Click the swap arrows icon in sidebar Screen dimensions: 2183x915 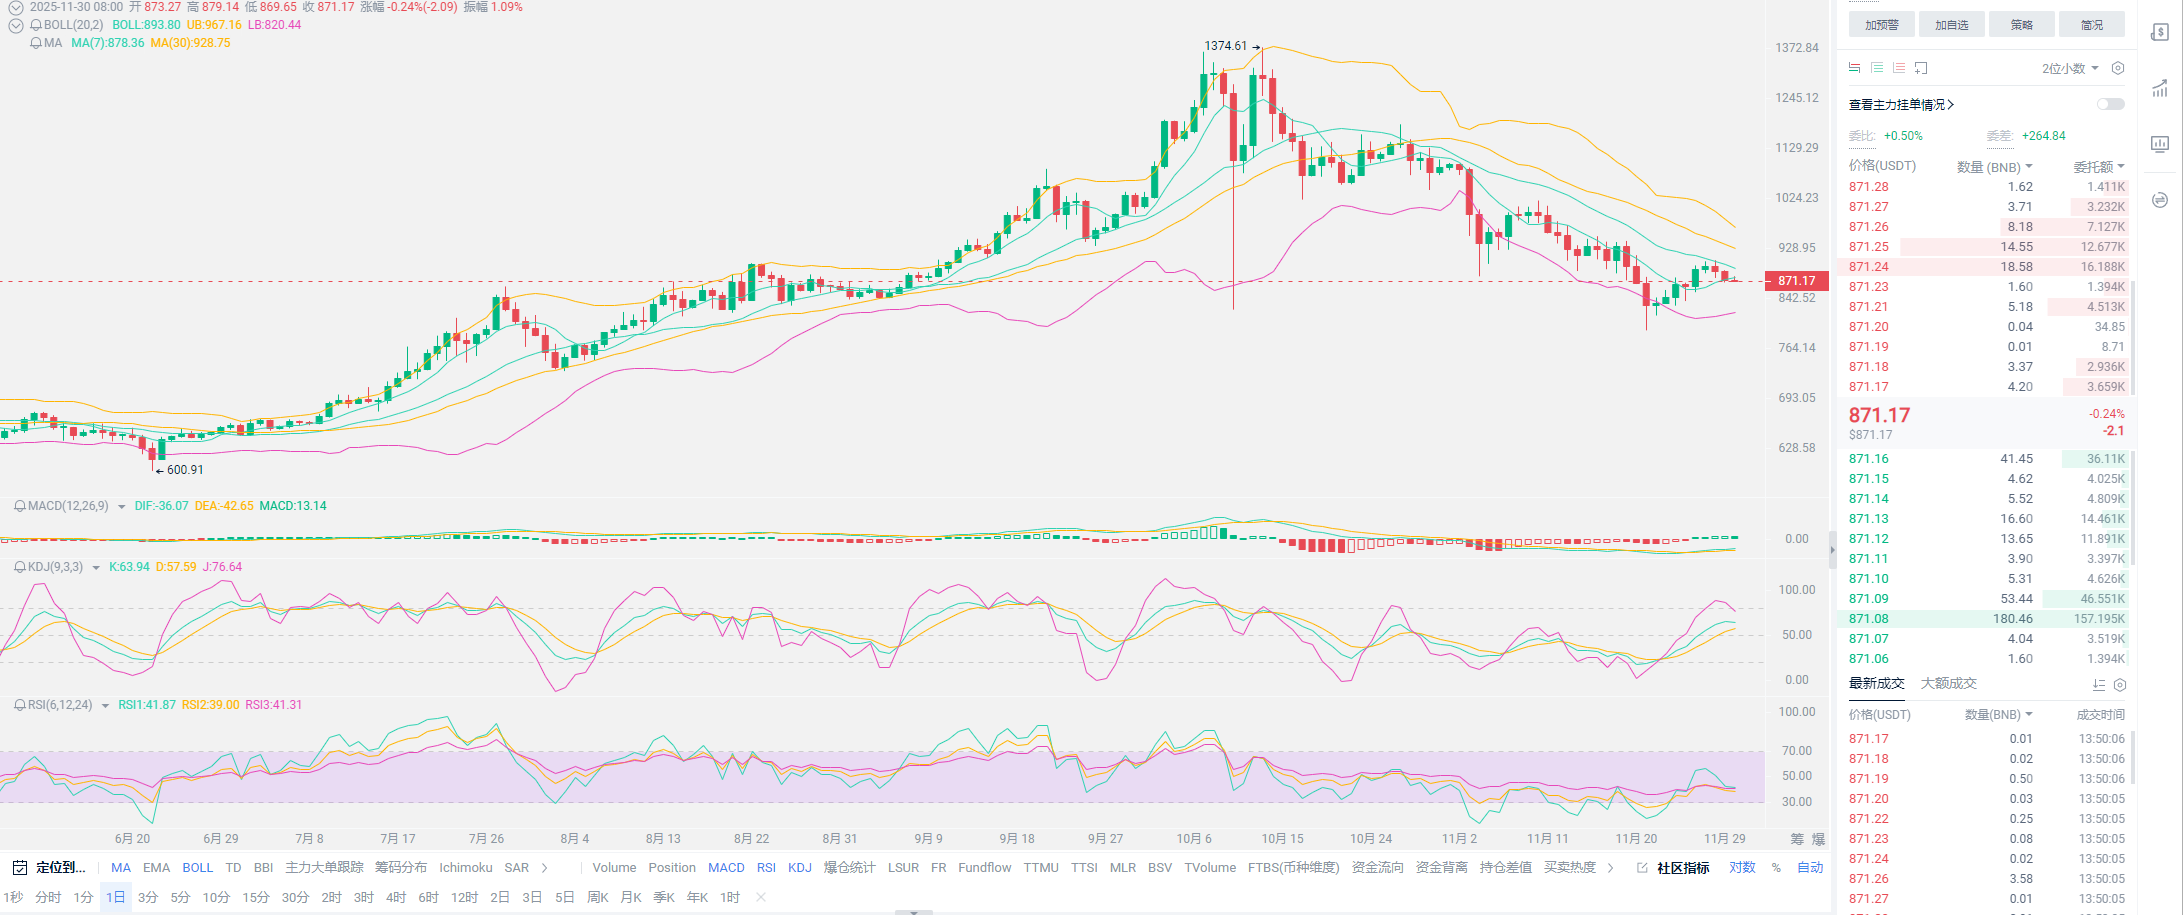tap(2160, 200)
